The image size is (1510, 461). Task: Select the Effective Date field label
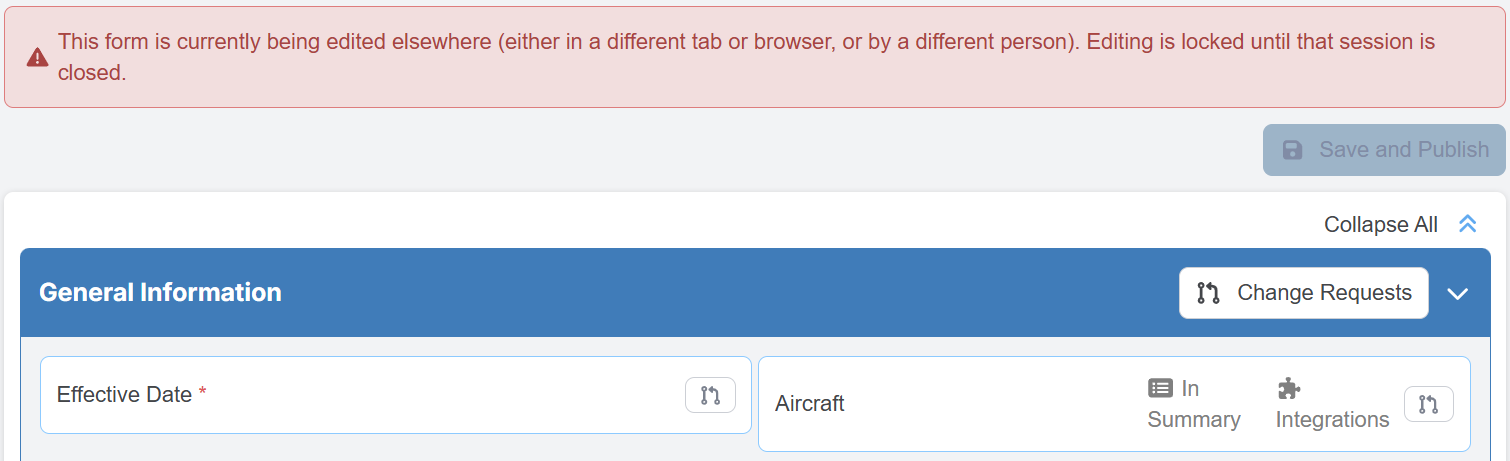[x=124, y=395]
